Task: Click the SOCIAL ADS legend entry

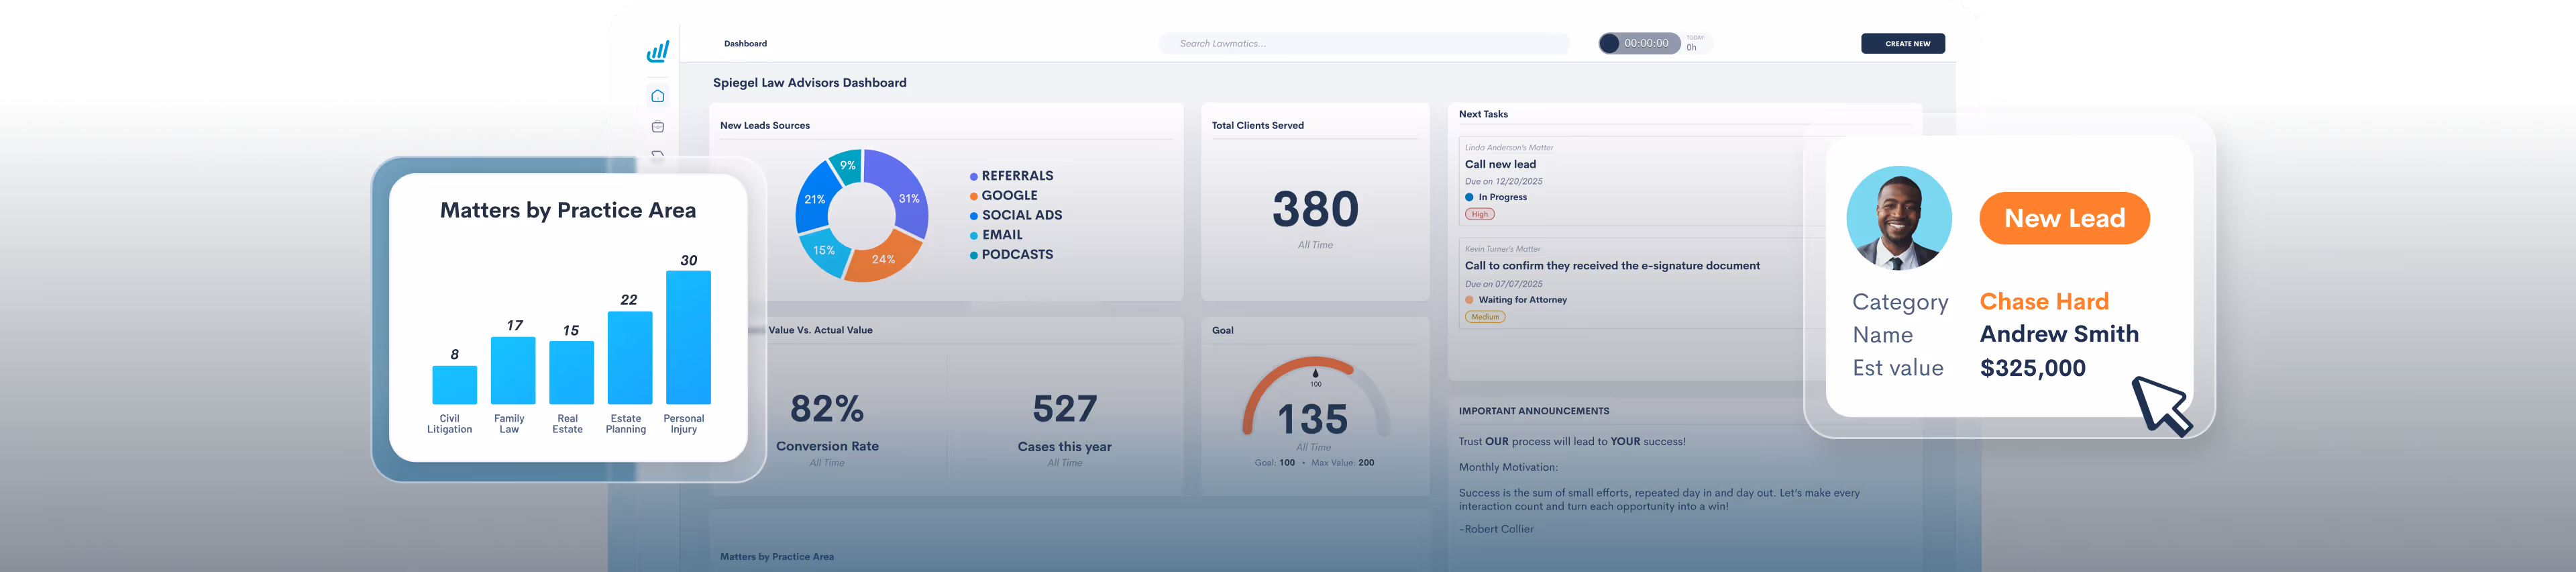Action: (1015, 215)
